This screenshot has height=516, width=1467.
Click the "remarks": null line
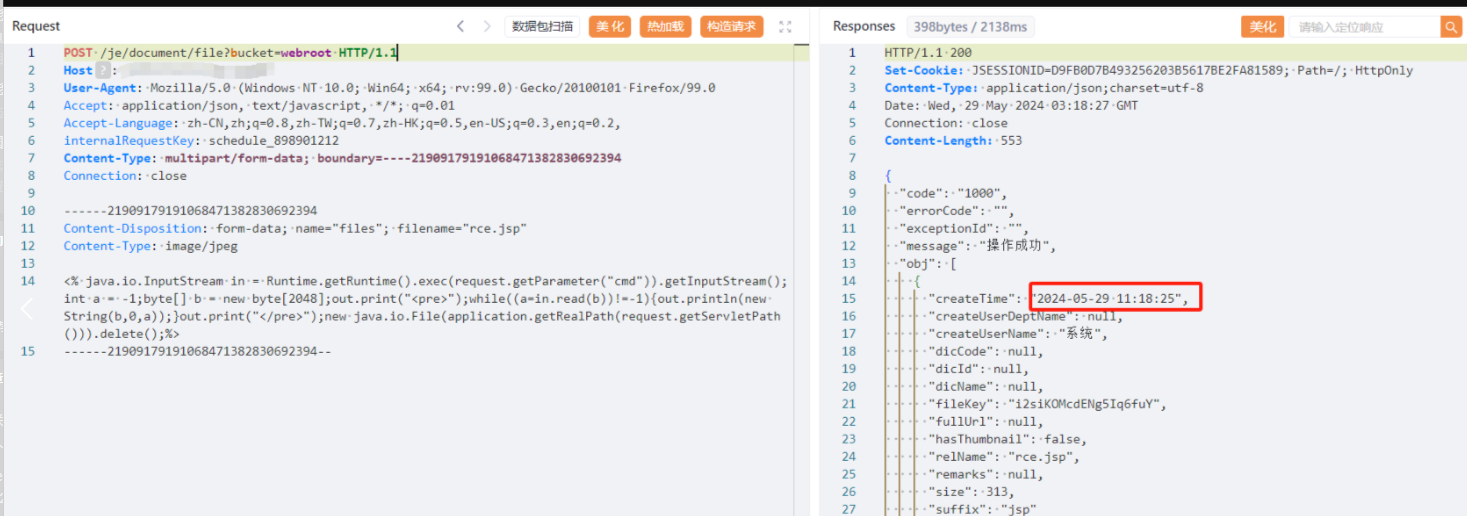[x=987, y=474]
